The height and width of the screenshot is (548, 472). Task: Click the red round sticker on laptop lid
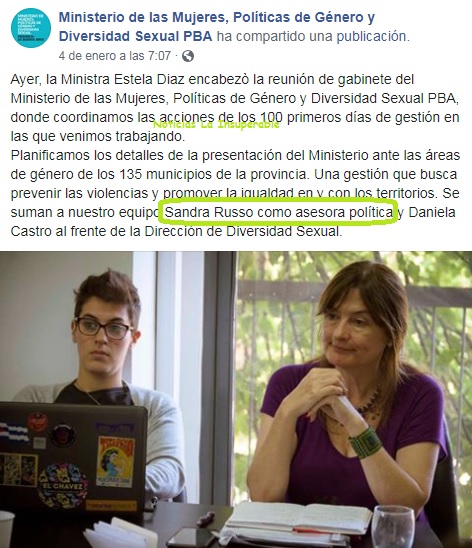37,421
